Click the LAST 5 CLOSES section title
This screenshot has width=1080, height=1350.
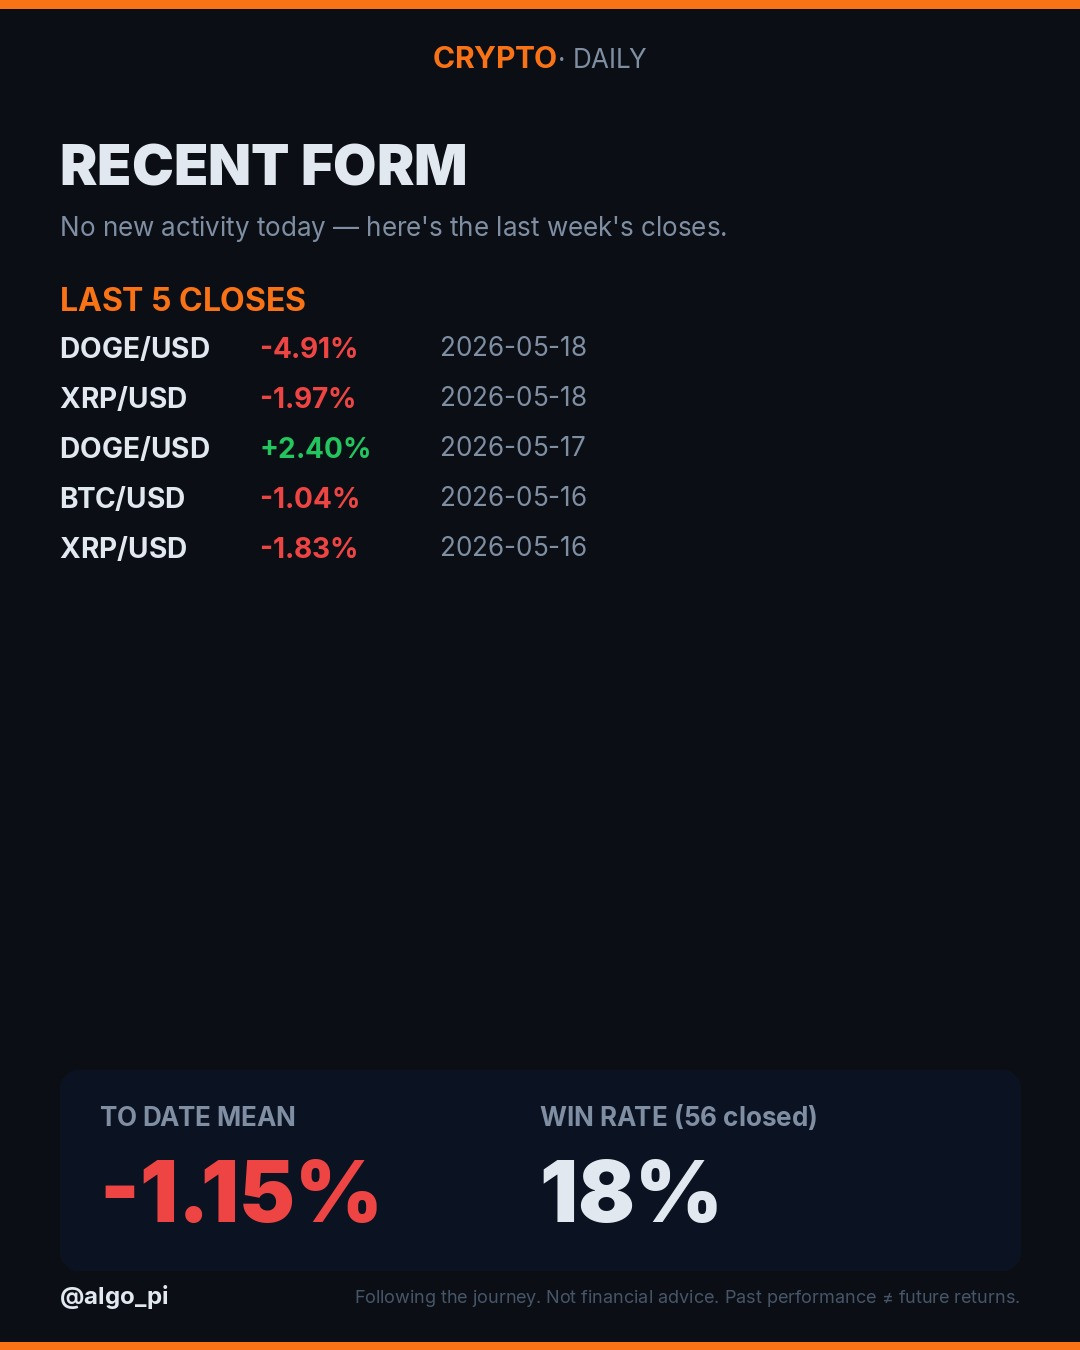pos(183,299)
